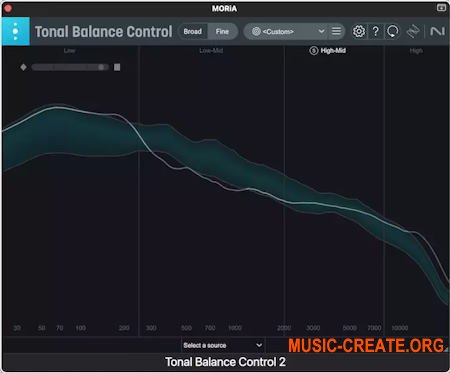The height and width of the screenshot is (373, 450).
Task: Click the diagonal zigzag icon beside NI logo
Action: pyautogui.click(x=413, y=32)
